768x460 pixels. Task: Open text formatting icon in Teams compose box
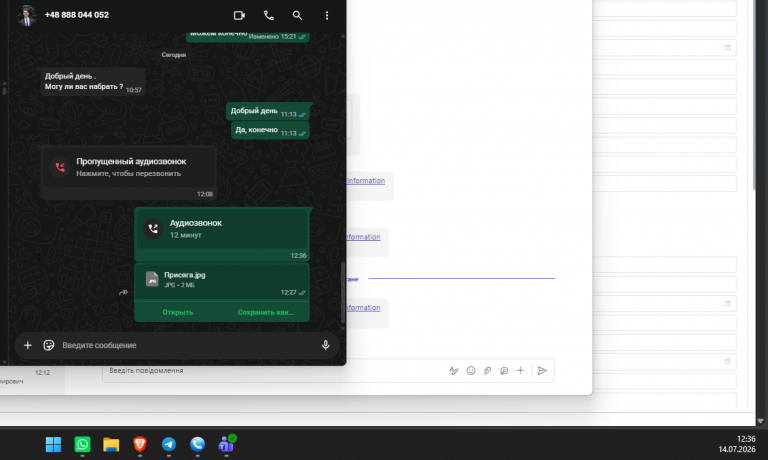[454, 371]
